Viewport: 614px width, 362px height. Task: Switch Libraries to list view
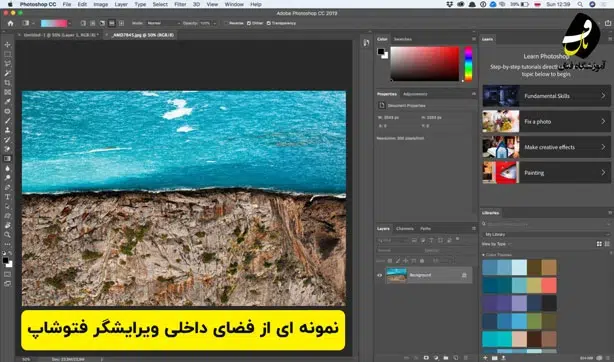click(x=607, y=244)
